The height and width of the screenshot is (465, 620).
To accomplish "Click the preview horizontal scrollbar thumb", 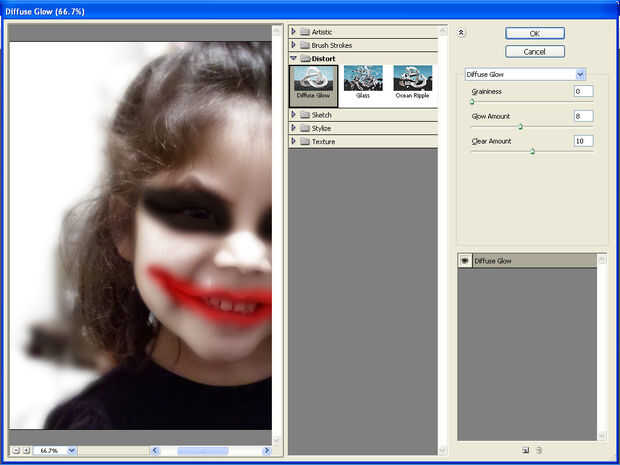I will click(x=203, y=451).
